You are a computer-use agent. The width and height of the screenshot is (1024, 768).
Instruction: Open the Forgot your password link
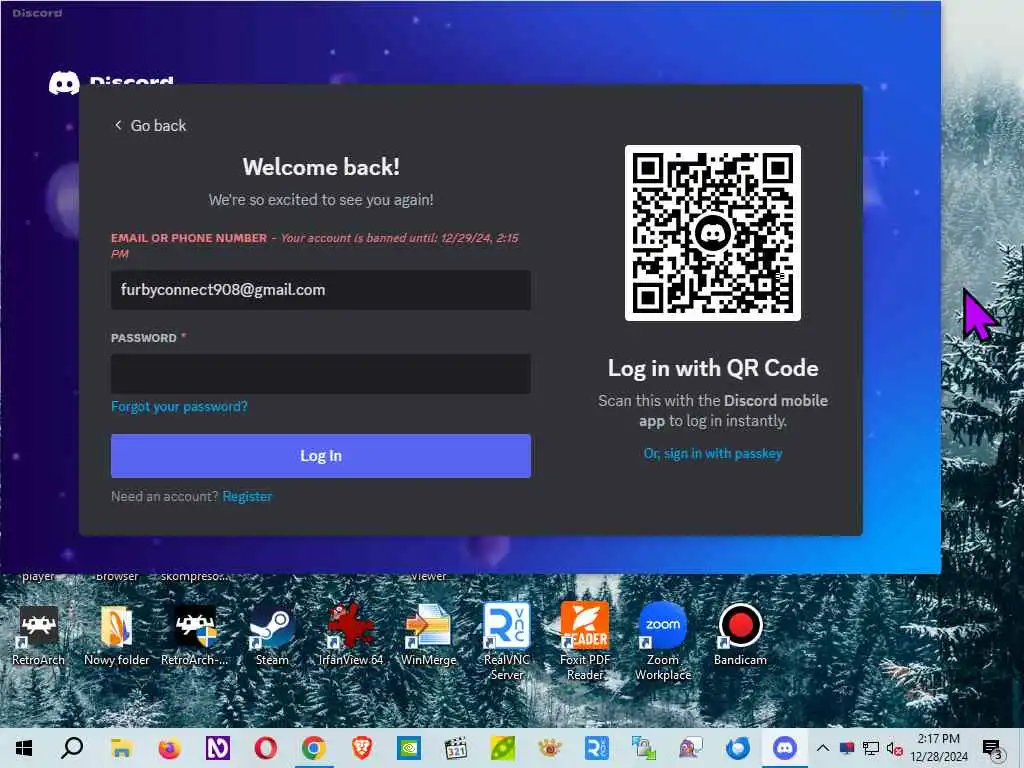(179, 406)
